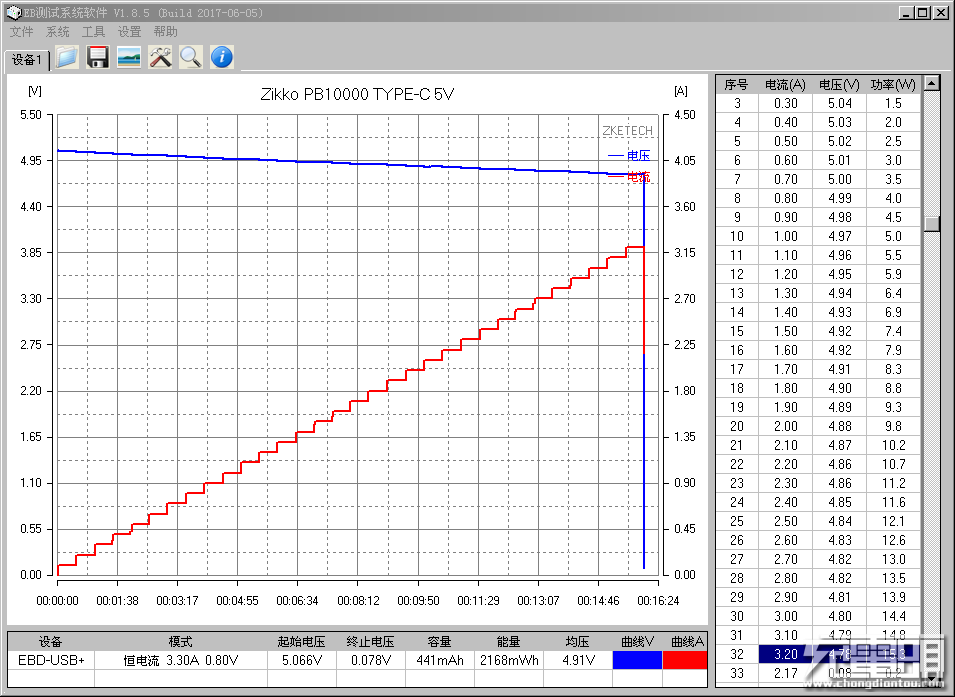The height and width of the screenshot is (697, 955).
Task: Open the blue info icon
Action: (x=222, y=57)
